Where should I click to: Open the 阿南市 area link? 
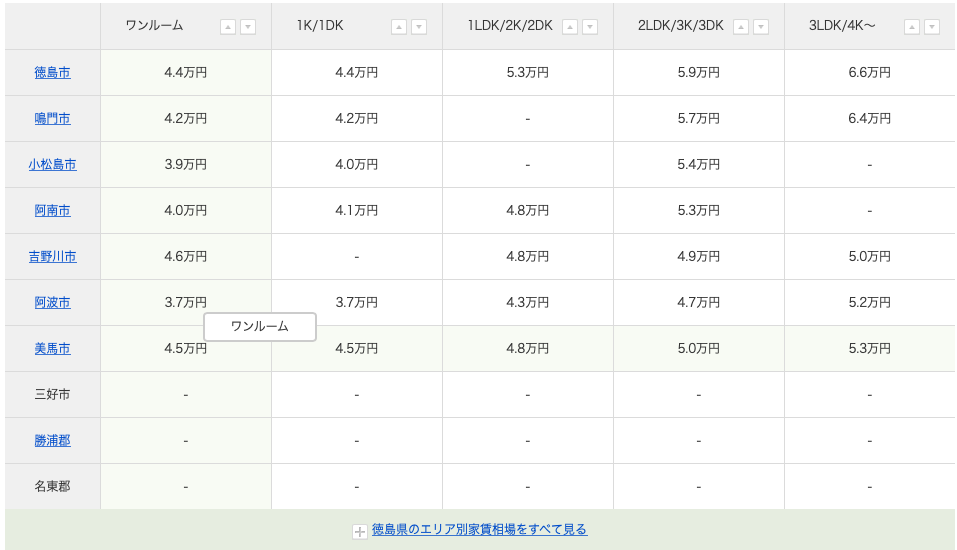tap(52, 211)
